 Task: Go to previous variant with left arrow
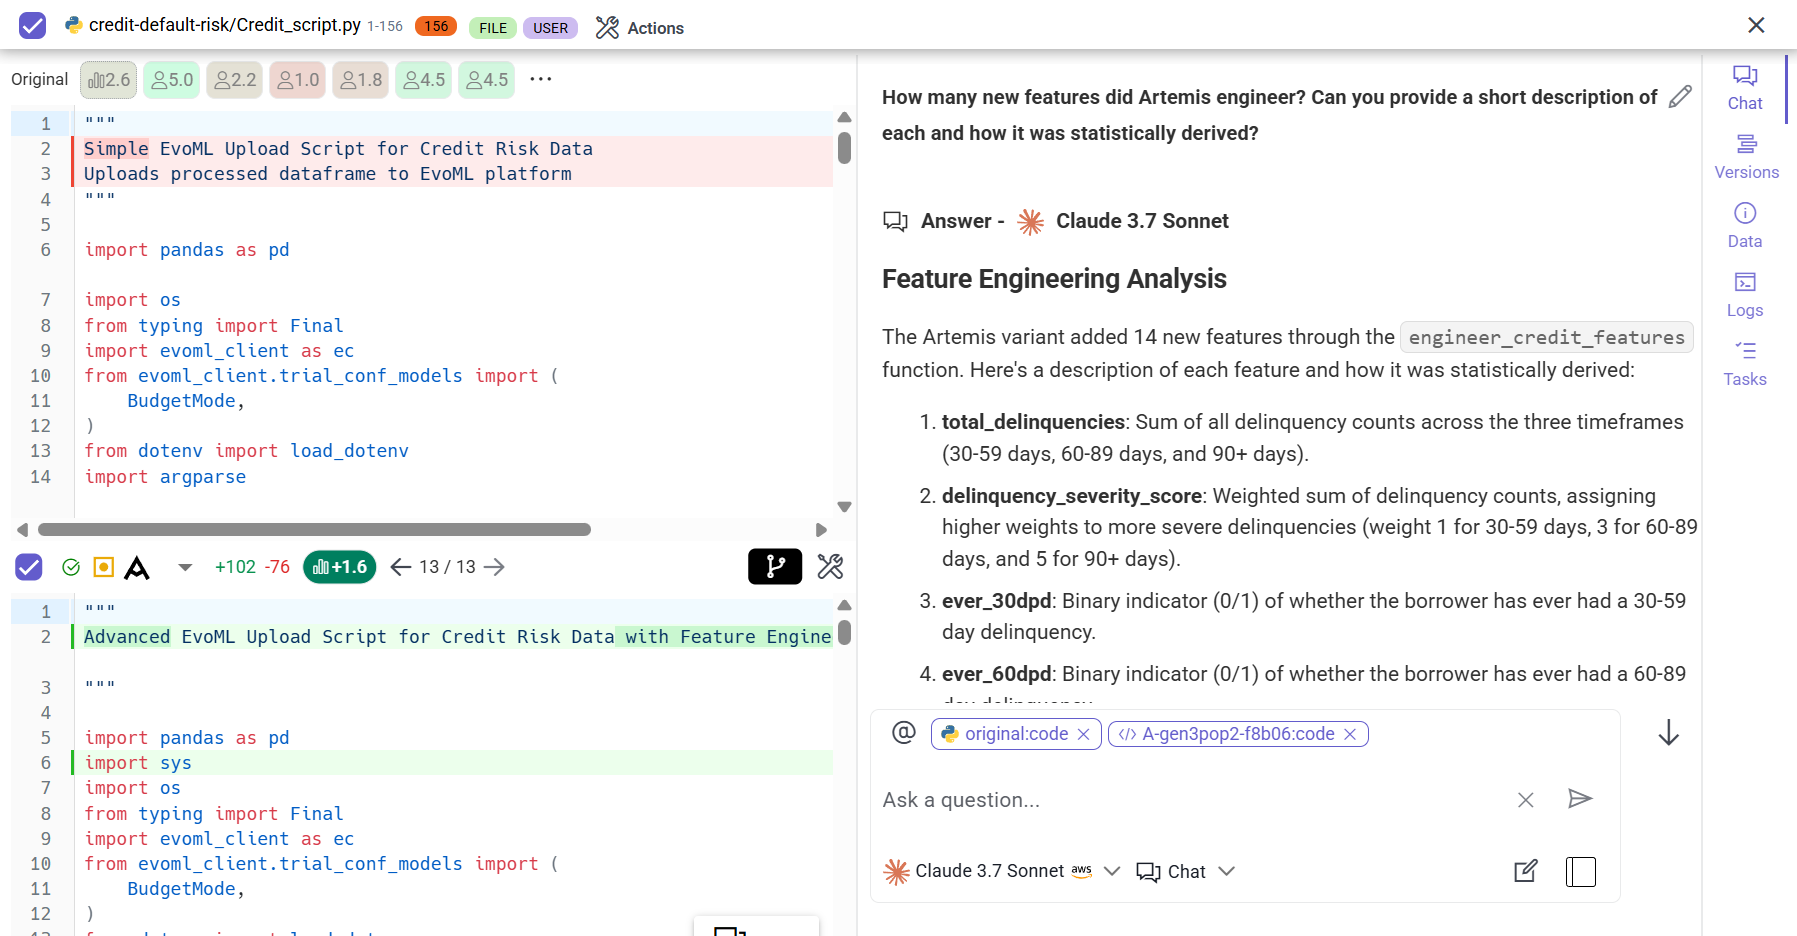pyautogui.click(x=400, y=567)
